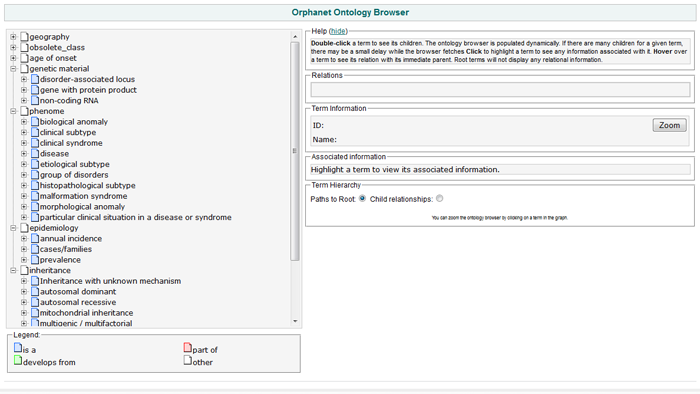Viewport: 700px width, 394px height.
Task: Click the green 'develops from' legend swatch
Action: click(x=18, y=360)
